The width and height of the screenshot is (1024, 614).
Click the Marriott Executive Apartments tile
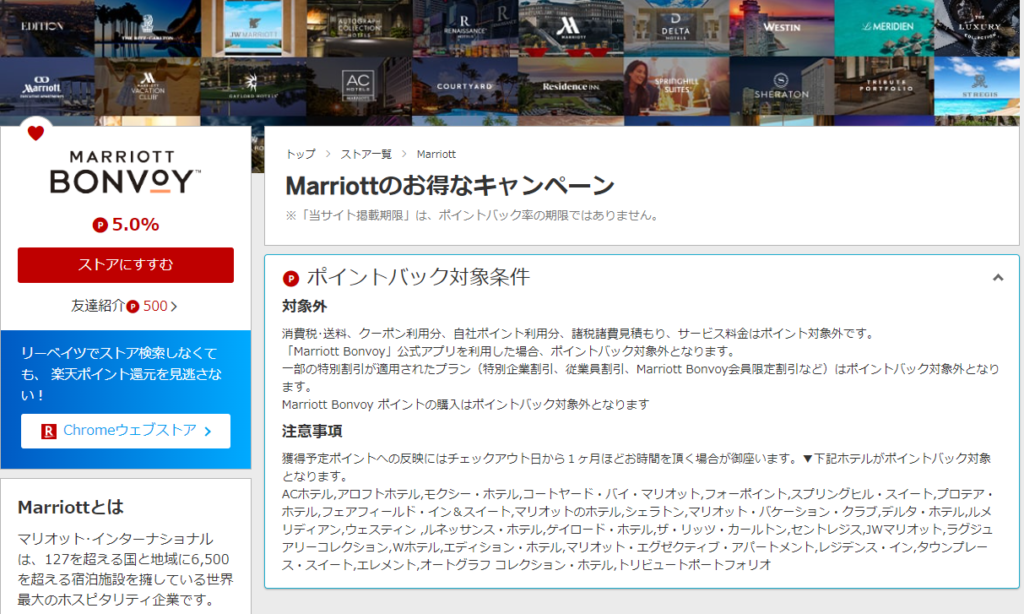coord(47,86)
